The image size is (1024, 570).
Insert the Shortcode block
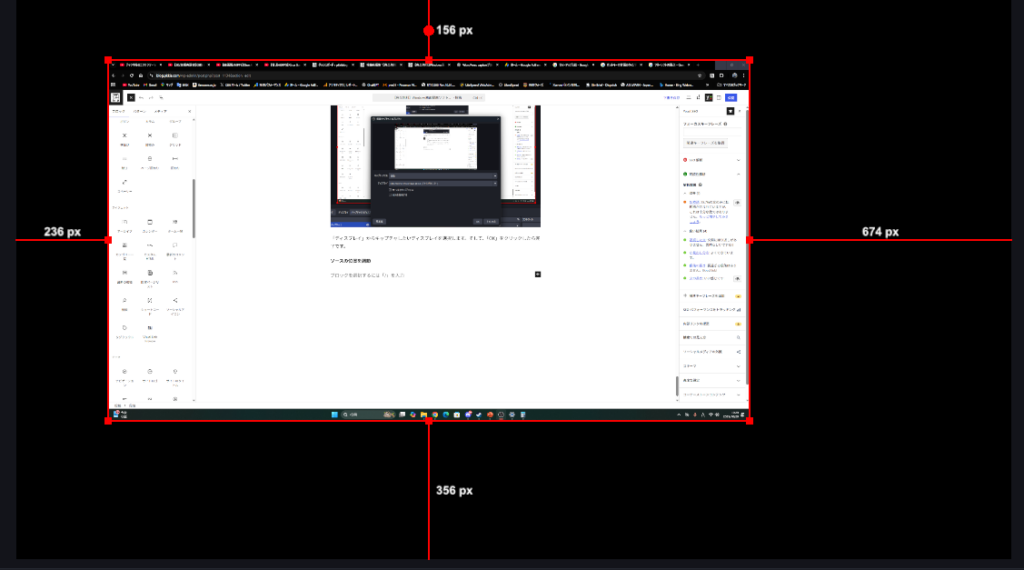point(150,304)
